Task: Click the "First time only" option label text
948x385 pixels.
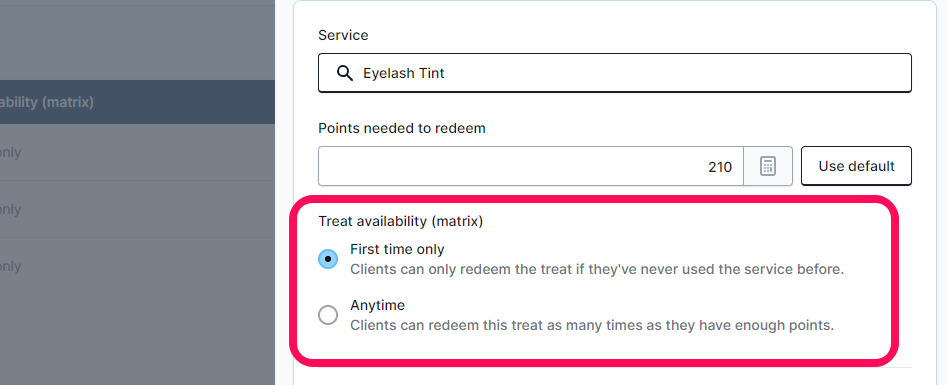Action: pyautogui.click(x=397, y=249)
